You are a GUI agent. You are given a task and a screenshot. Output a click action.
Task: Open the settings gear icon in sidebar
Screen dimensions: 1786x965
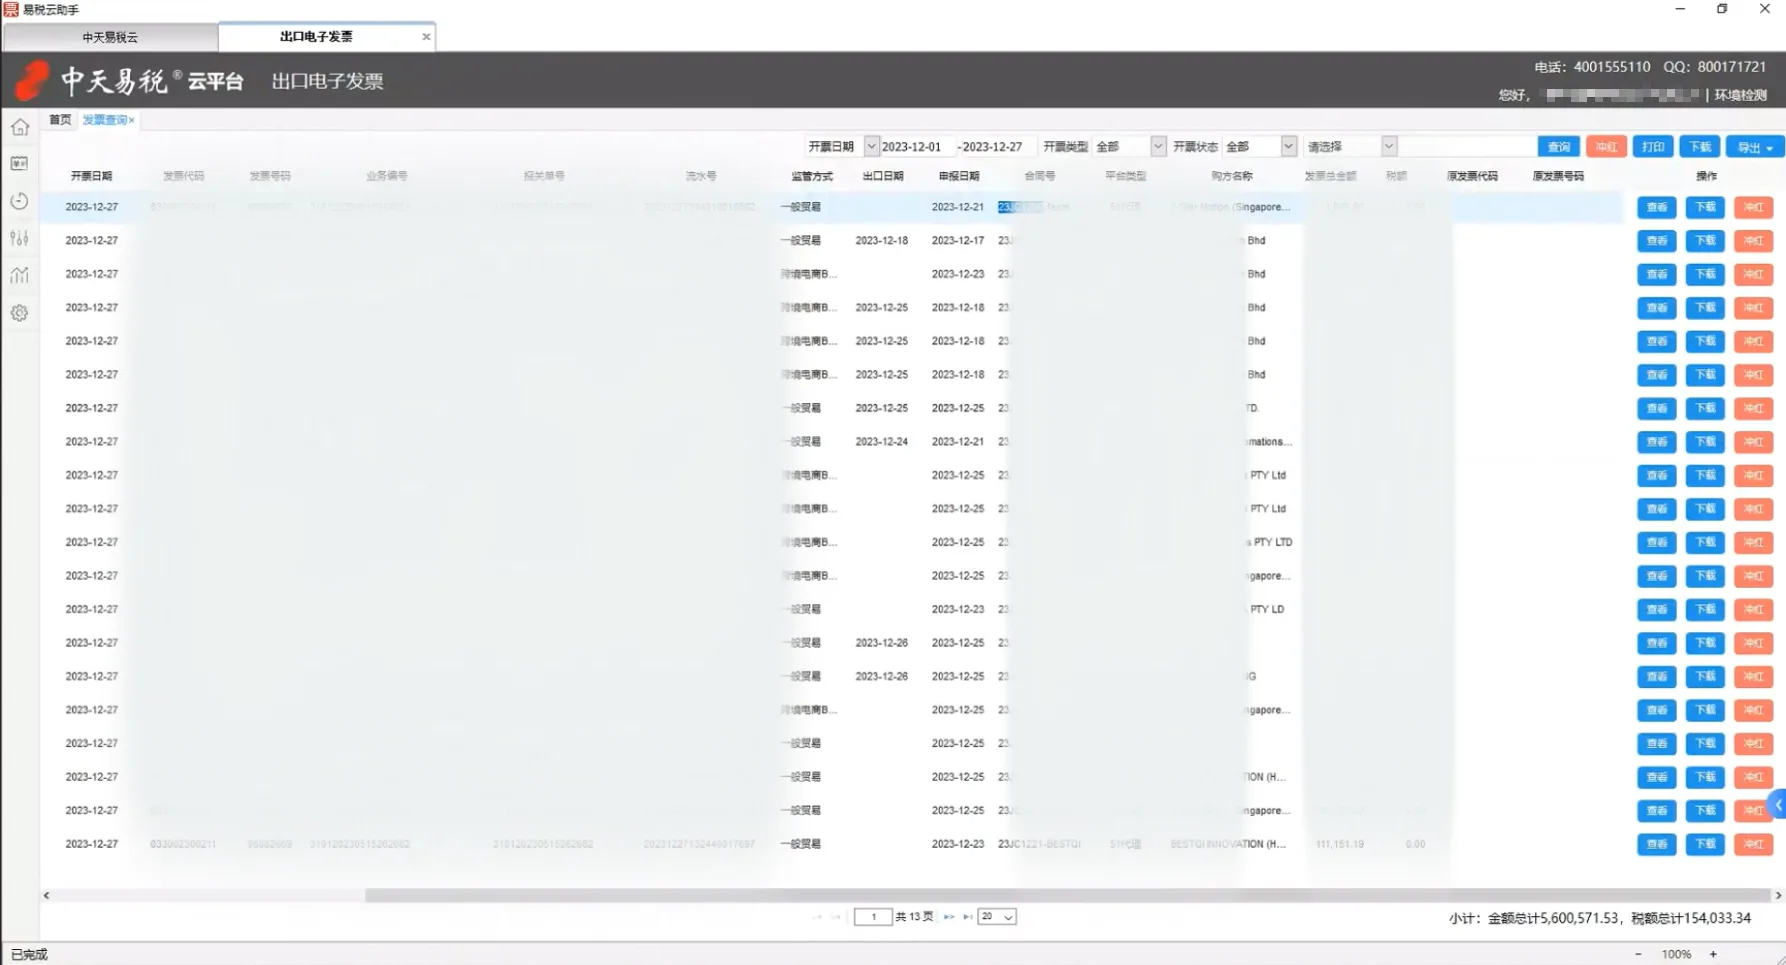pos(20,313)
